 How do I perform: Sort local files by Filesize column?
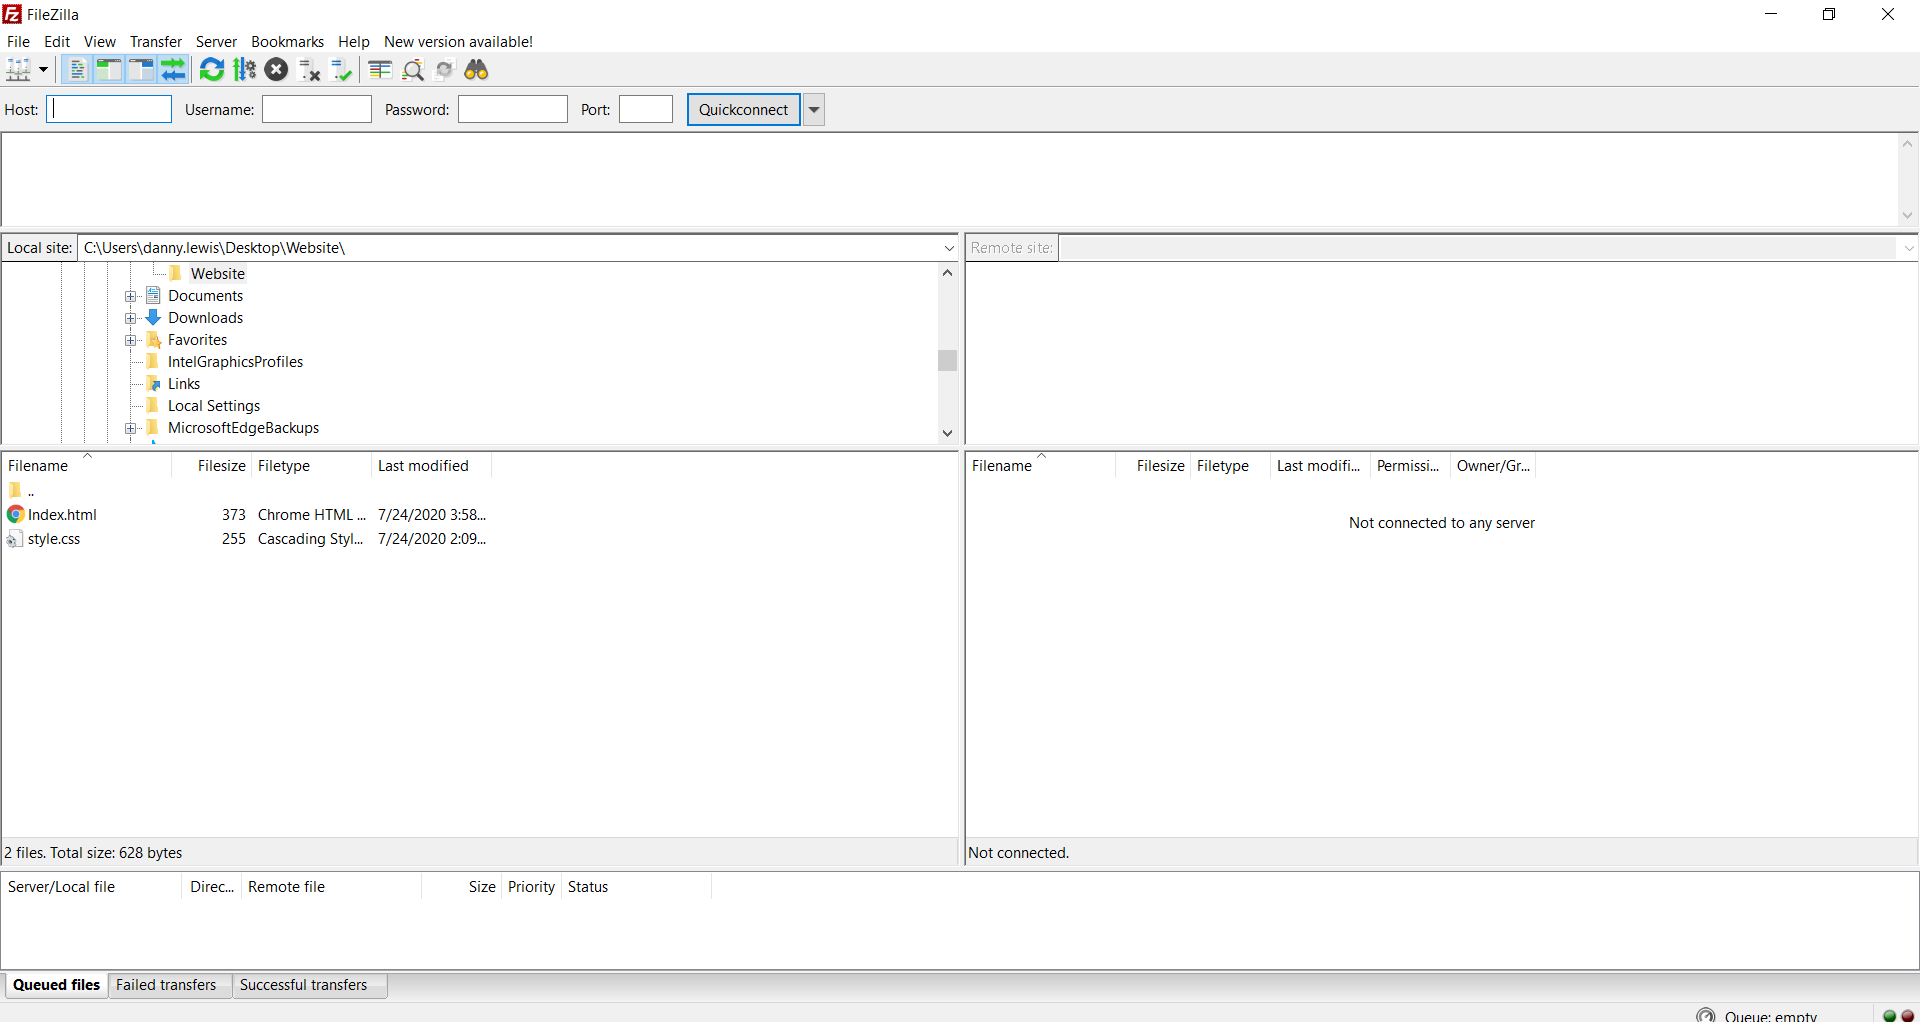click(211, 466)
